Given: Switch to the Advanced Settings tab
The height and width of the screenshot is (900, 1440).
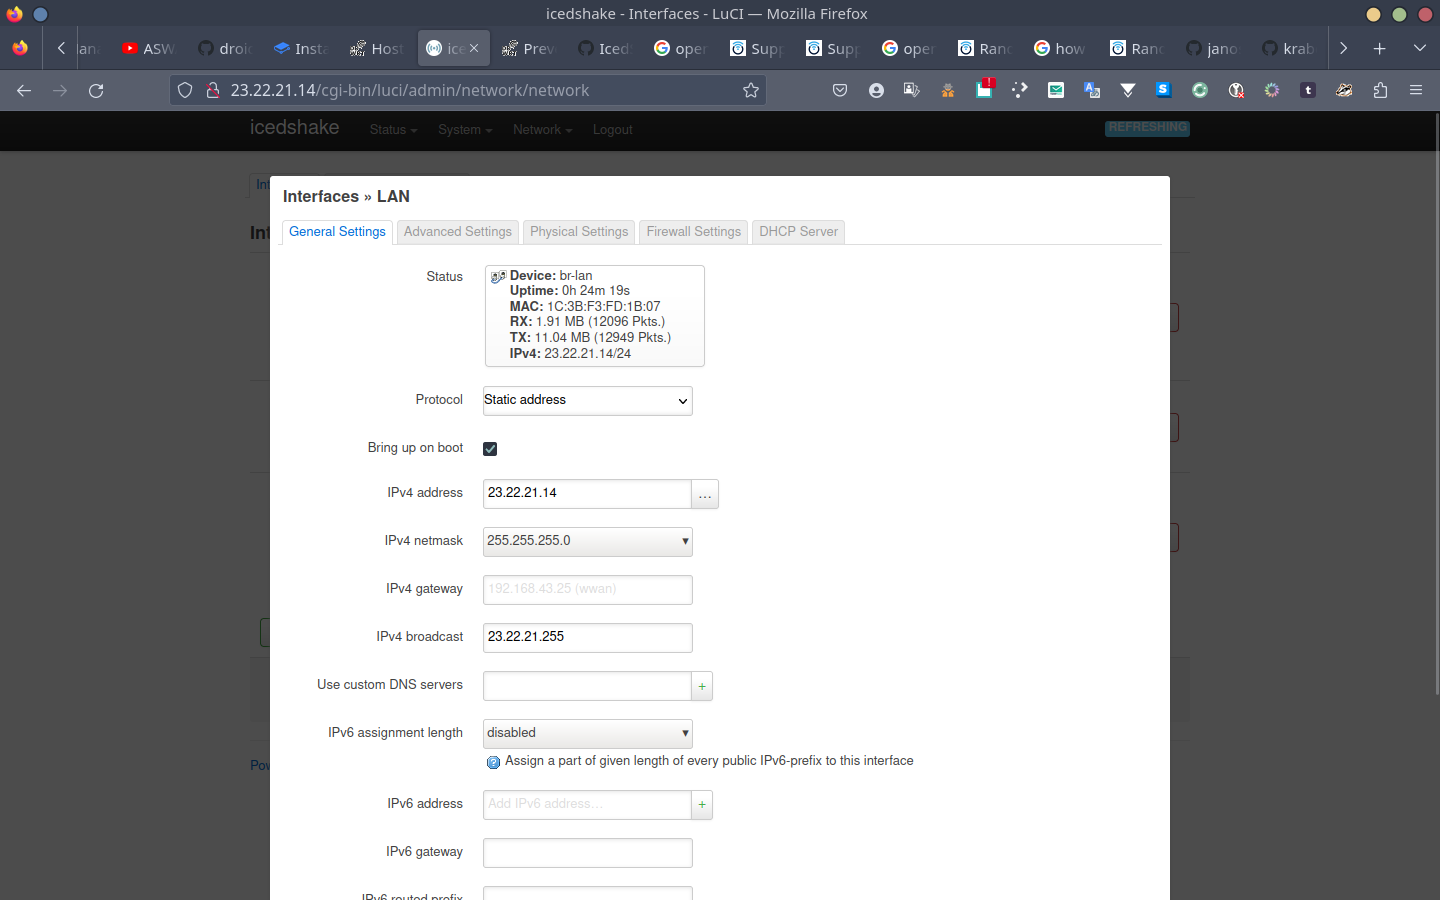Looking at the screenshot, I should pyautogui.click(x=457, y=232).
